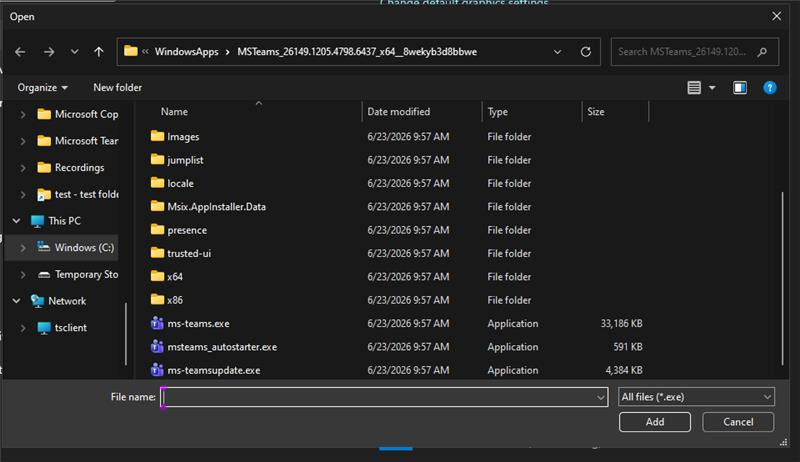The height and width of the screenshot is (462, 800).
Task: Click the navigation pane scrollbar
Action: (126, 334)
